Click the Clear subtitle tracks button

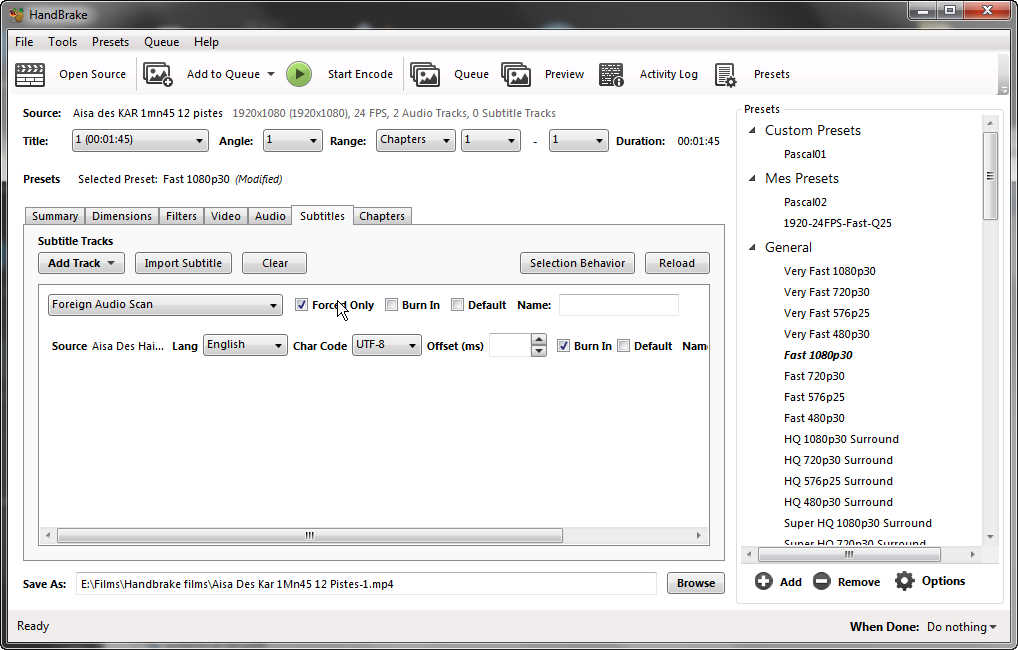coord(275,263)
